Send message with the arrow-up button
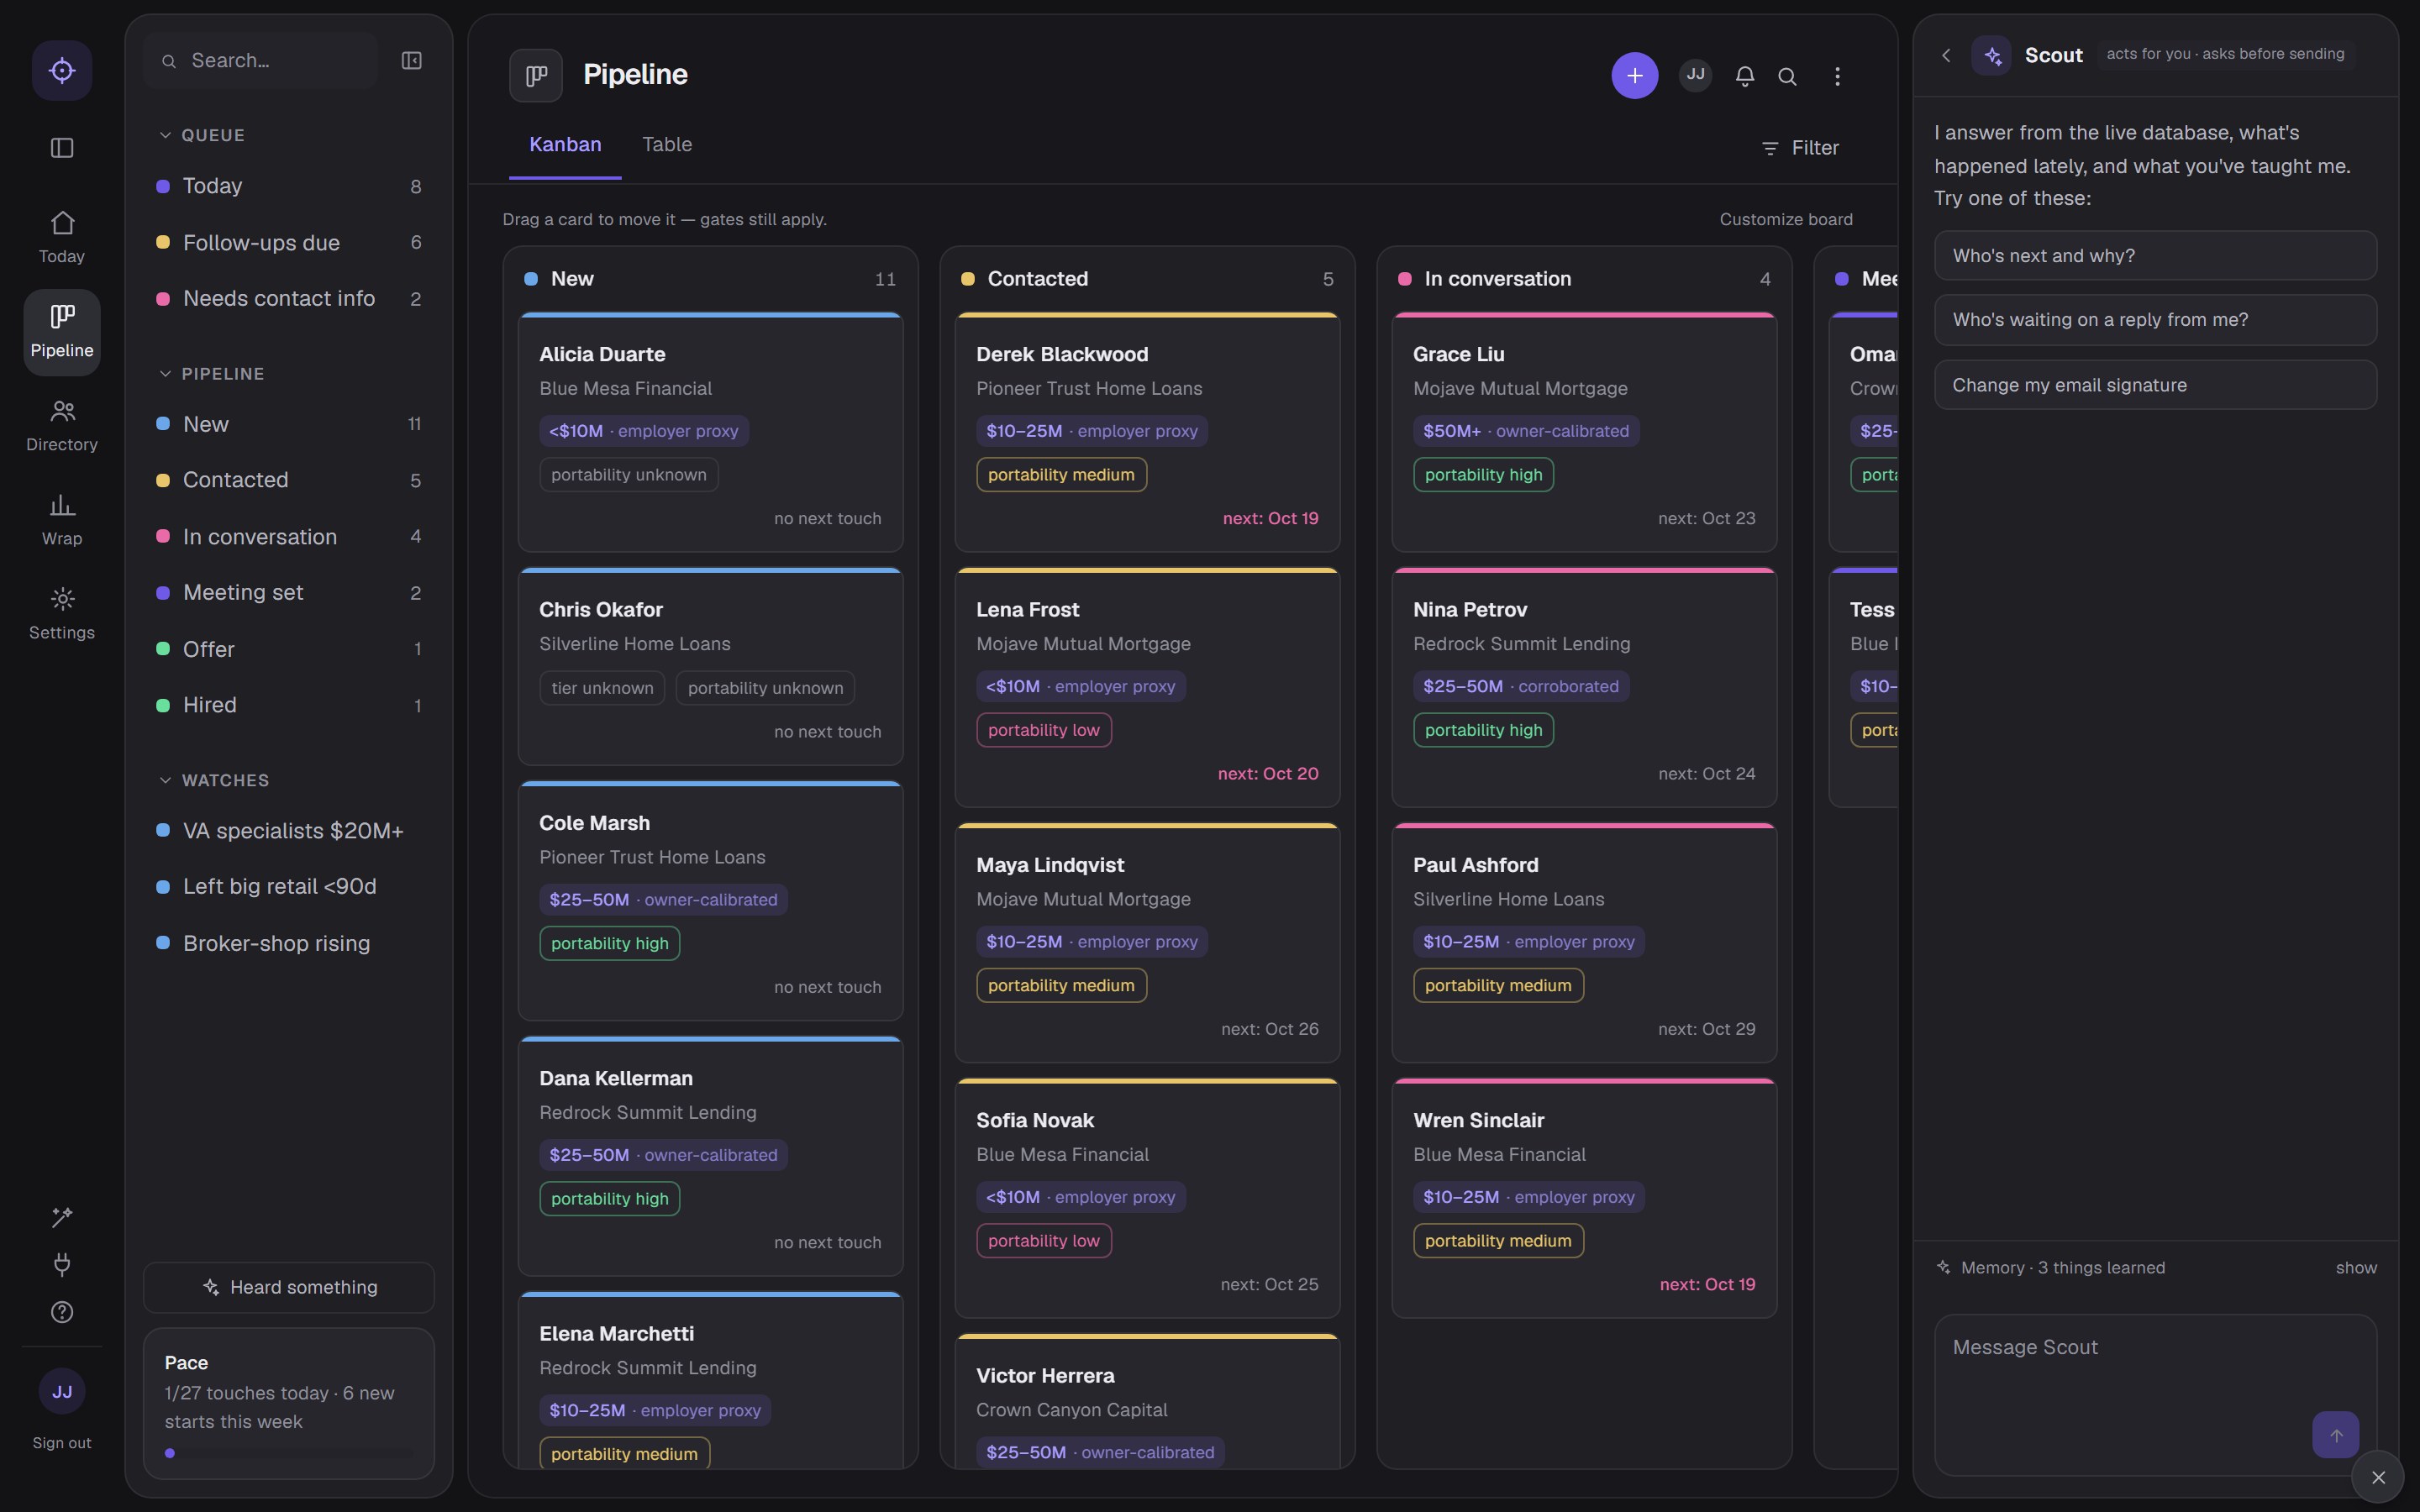Screen dimensions: 2420x1512 coord(2335,1435)
